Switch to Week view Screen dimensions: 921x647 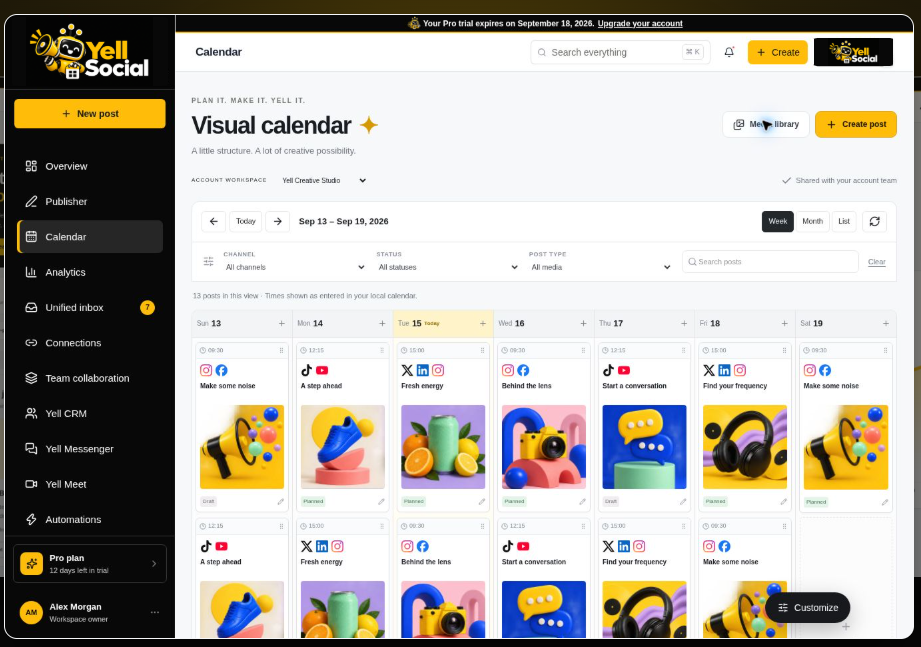(778, 221)
